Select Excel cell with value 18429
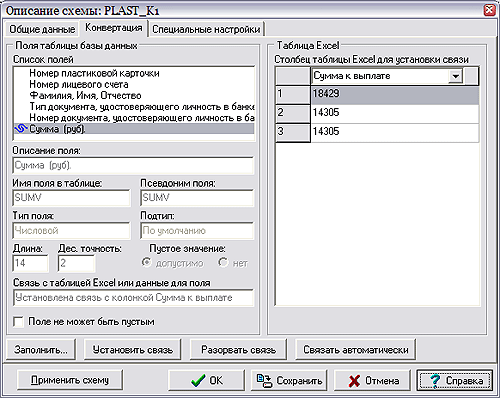The width and height of the screenshot is (500, 398). pos(395,95)
